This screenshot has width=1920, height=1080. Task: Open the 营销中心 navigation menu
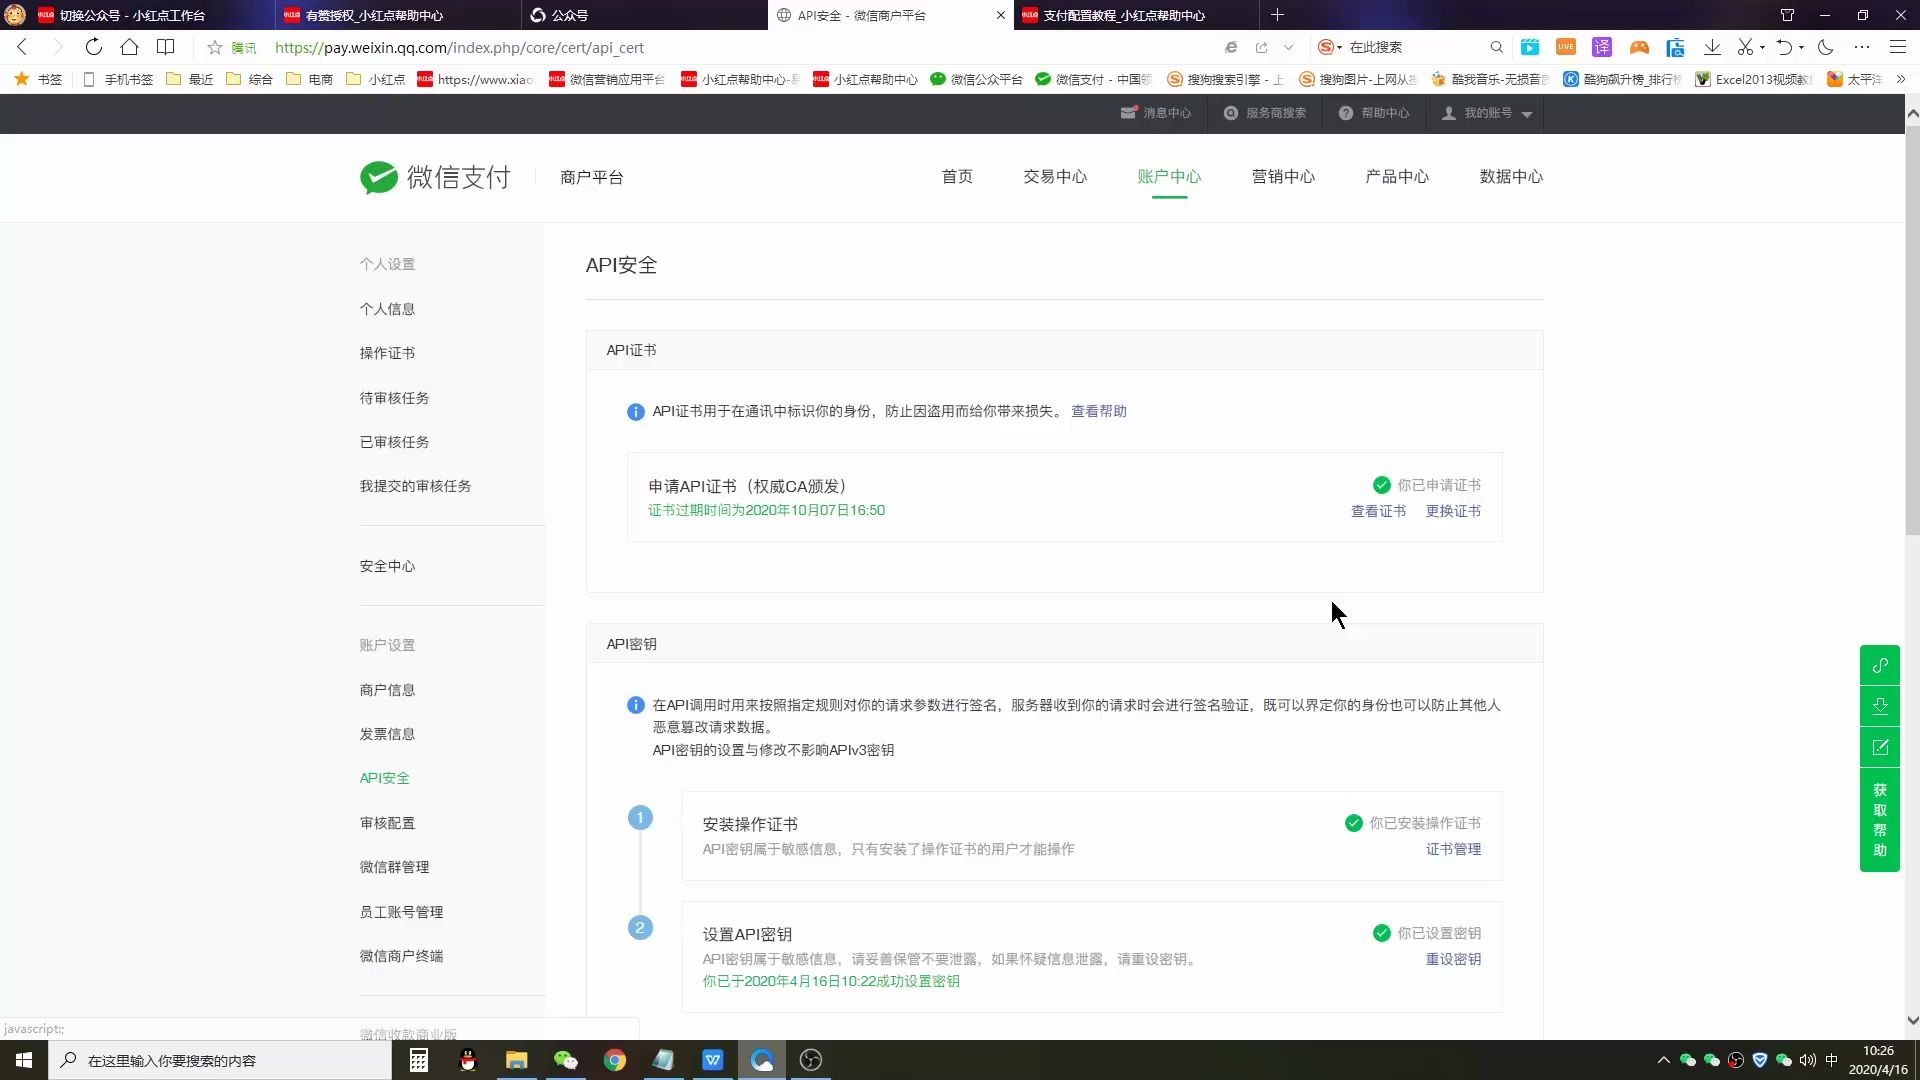[1283, 177]
